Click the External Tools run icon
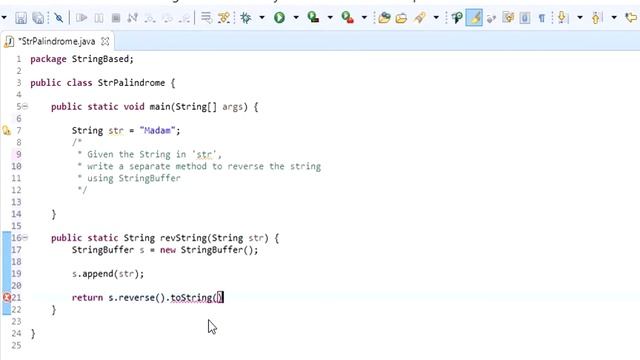The height and width of the screenshot is (360, 640). [348, 18]
